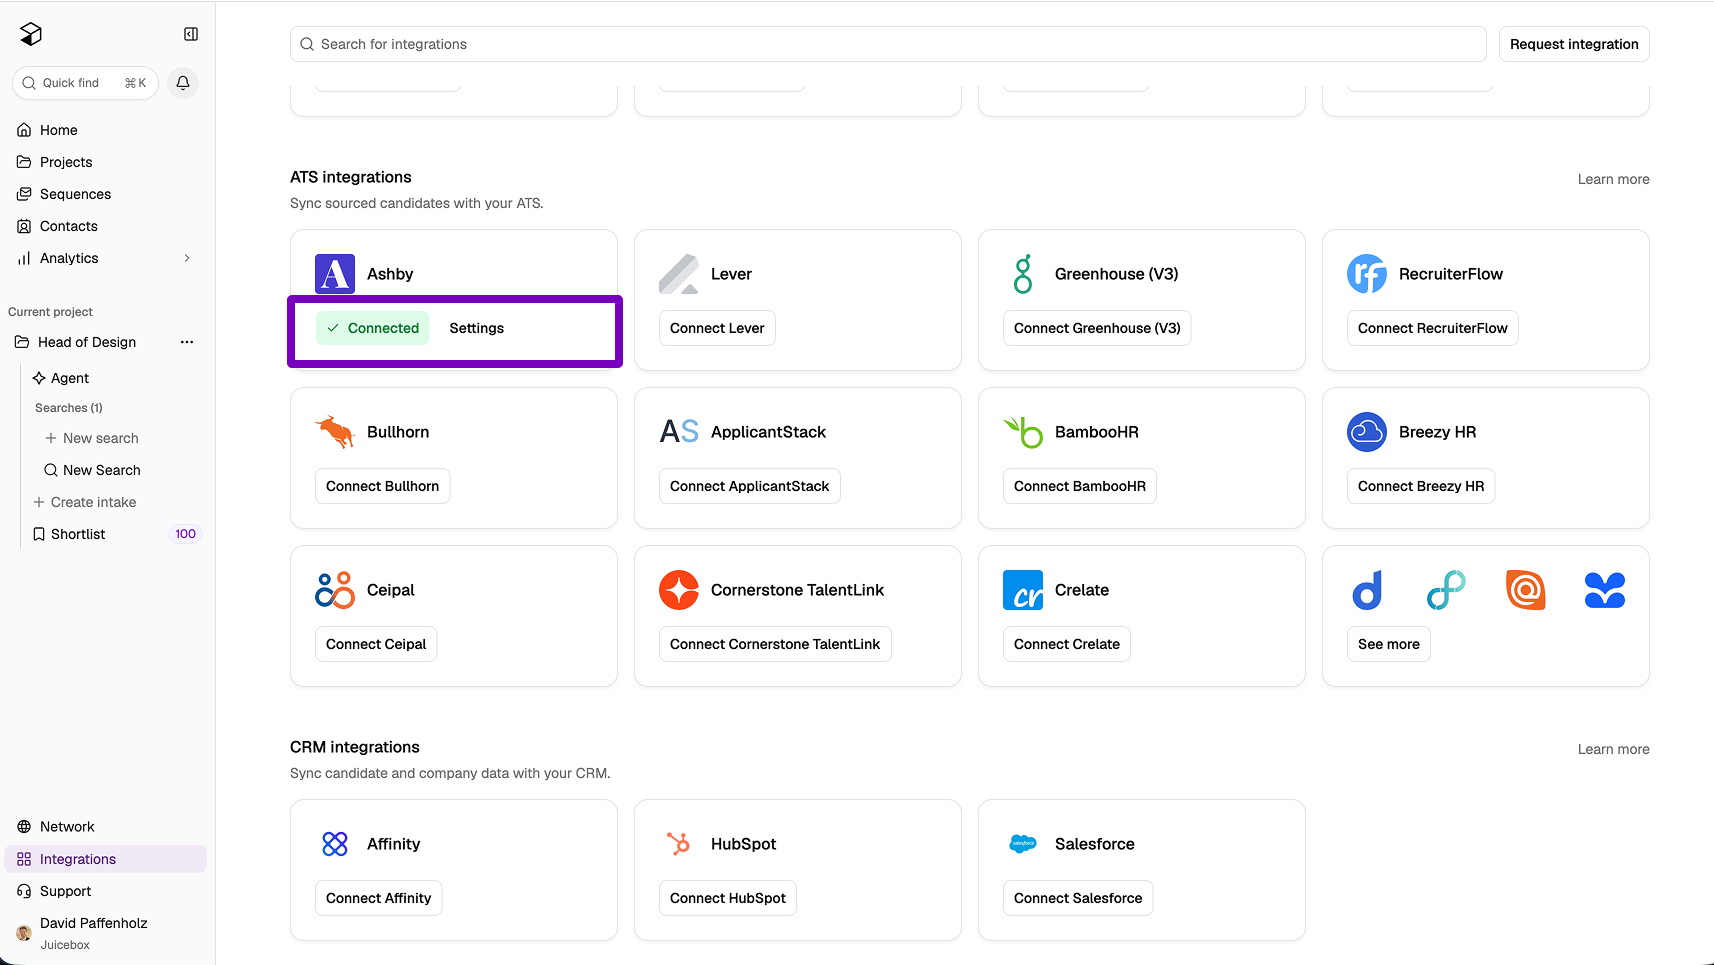Click David Paffenholz profile avatar

(x=24, y=933)
